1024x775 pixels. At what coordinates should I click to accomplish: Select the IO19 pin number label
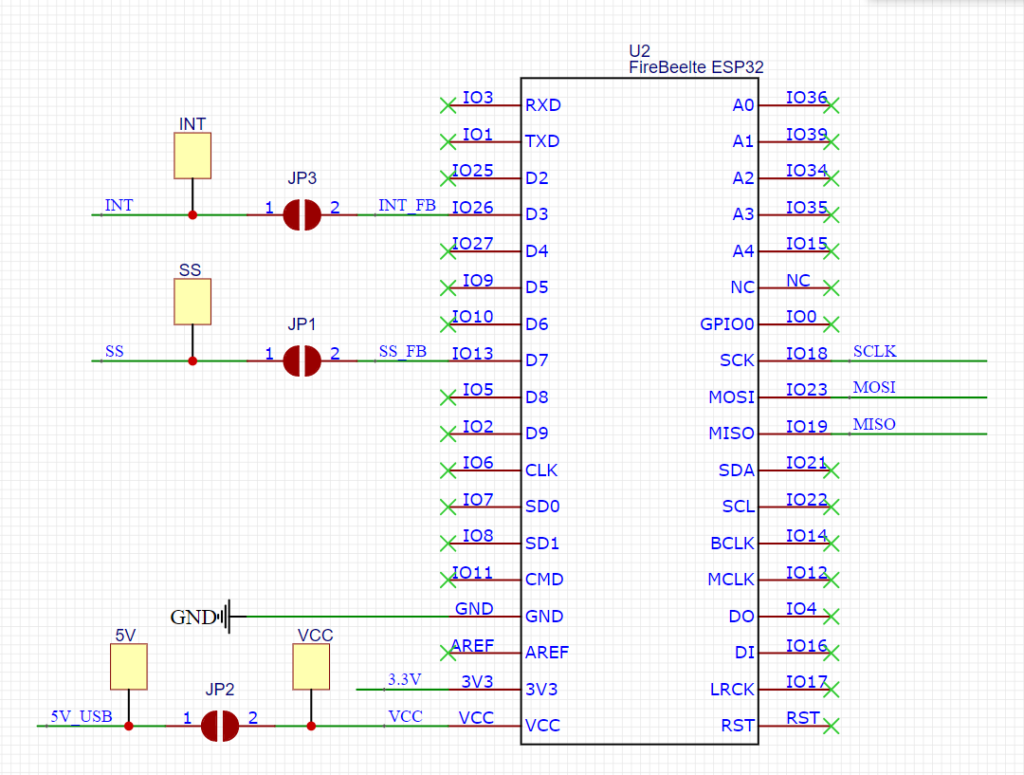coord(807,427)
